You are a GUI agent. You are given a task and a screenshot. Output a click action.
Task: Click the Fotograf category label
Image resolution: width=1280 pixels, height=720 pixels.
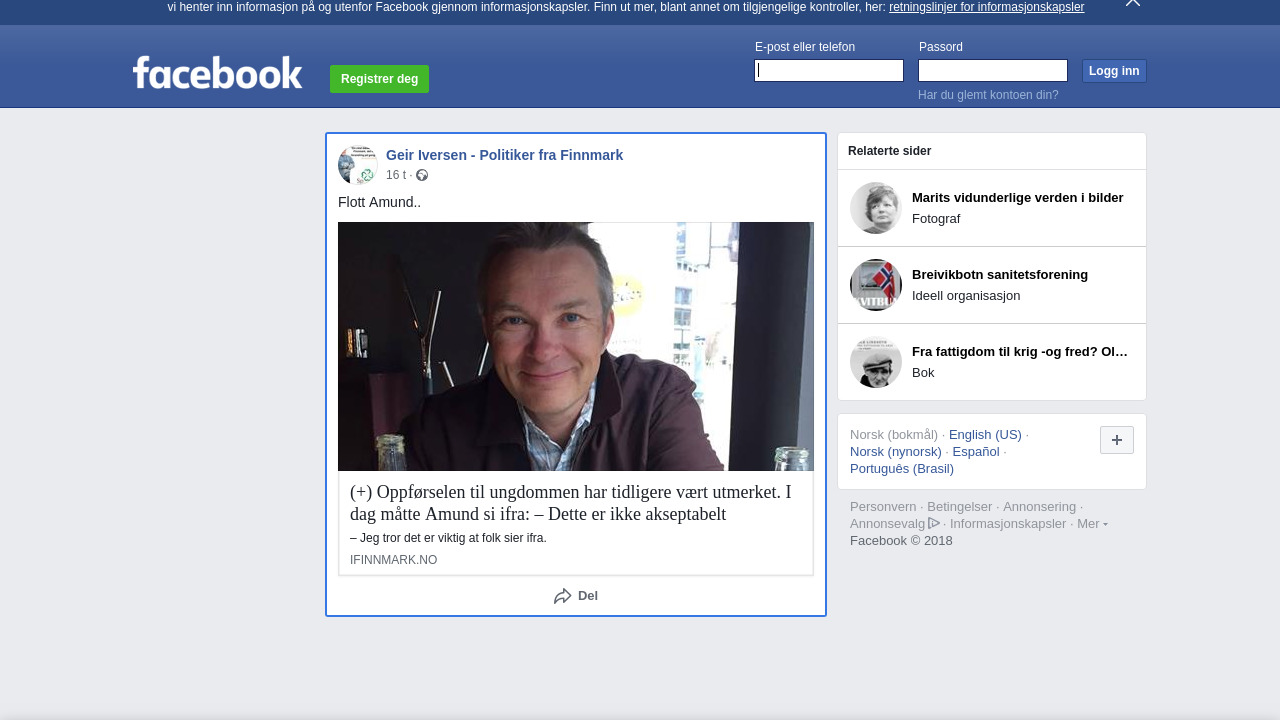click(936, 219)
